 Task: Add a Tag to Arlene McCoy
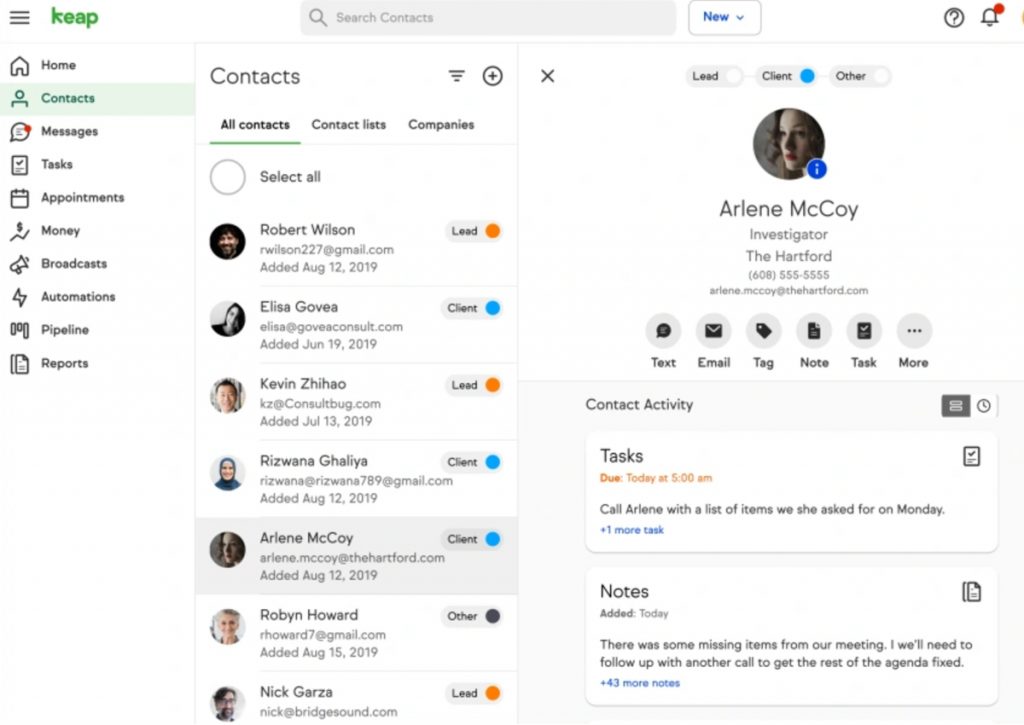763,330
